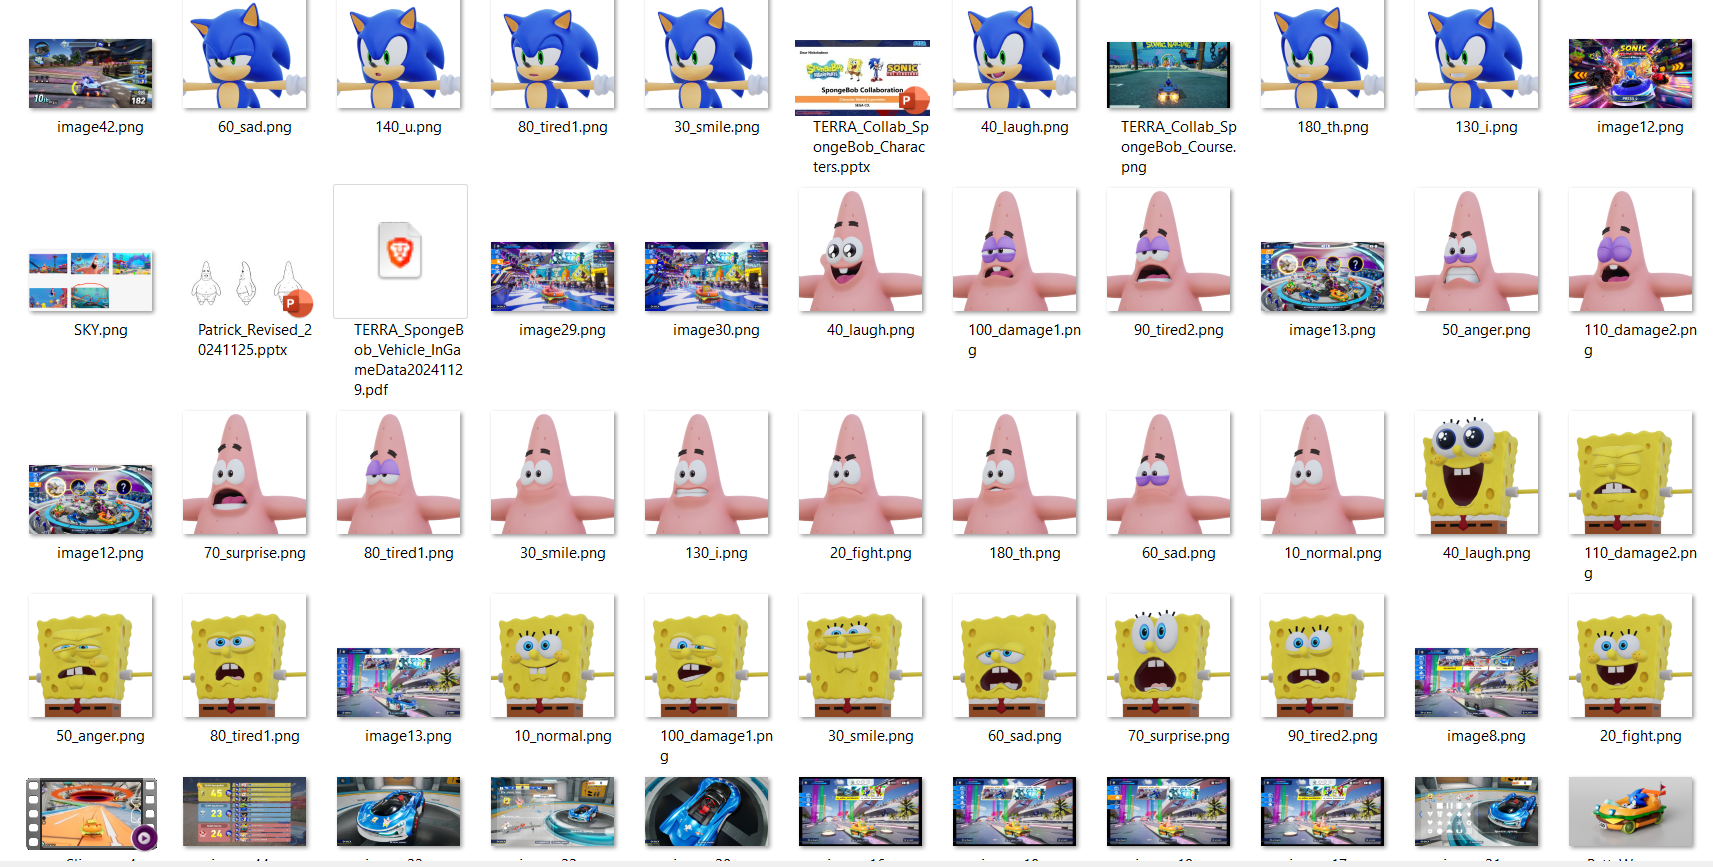Select SpongeBob's 60_sad.png thumbnail
Viewport: 1713px width, 867px height.
[1015, 656]
